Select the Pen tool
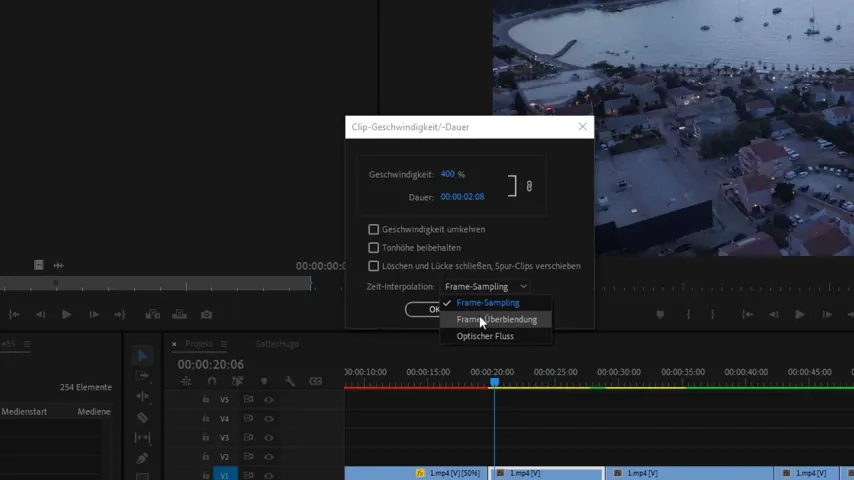854x480 pixels. tap(142, 458)
